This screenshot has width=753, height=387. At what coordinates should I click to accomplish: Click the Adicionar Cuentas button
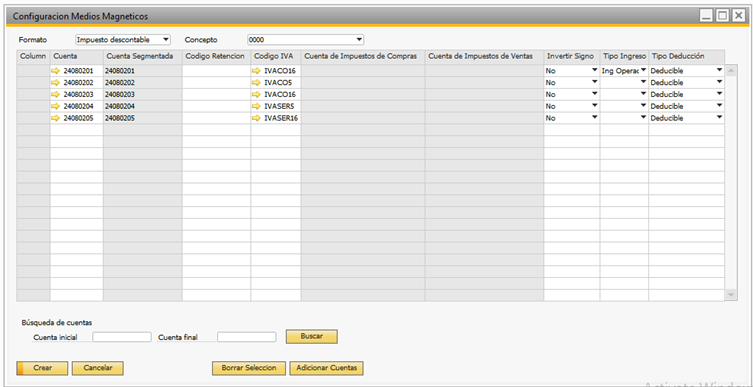tap(327, 368)
